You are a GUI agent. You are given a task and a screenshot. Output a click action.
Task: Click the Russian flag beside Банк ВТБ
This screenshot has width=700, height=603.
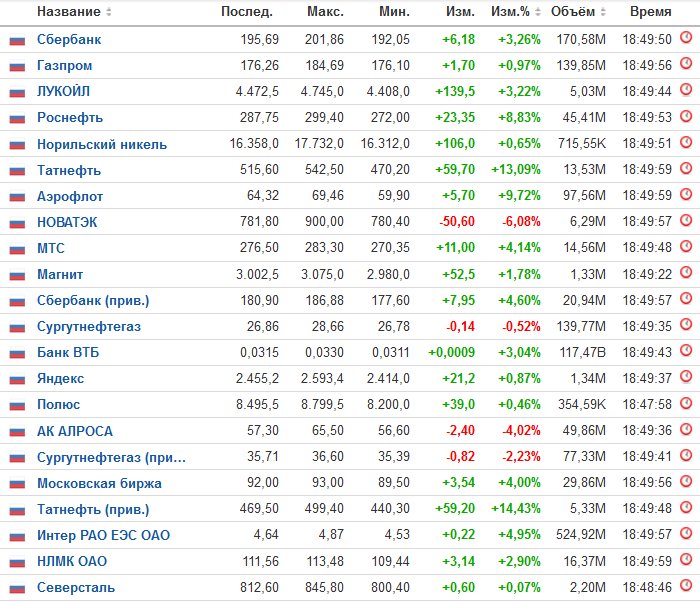(x=17, y=354)
